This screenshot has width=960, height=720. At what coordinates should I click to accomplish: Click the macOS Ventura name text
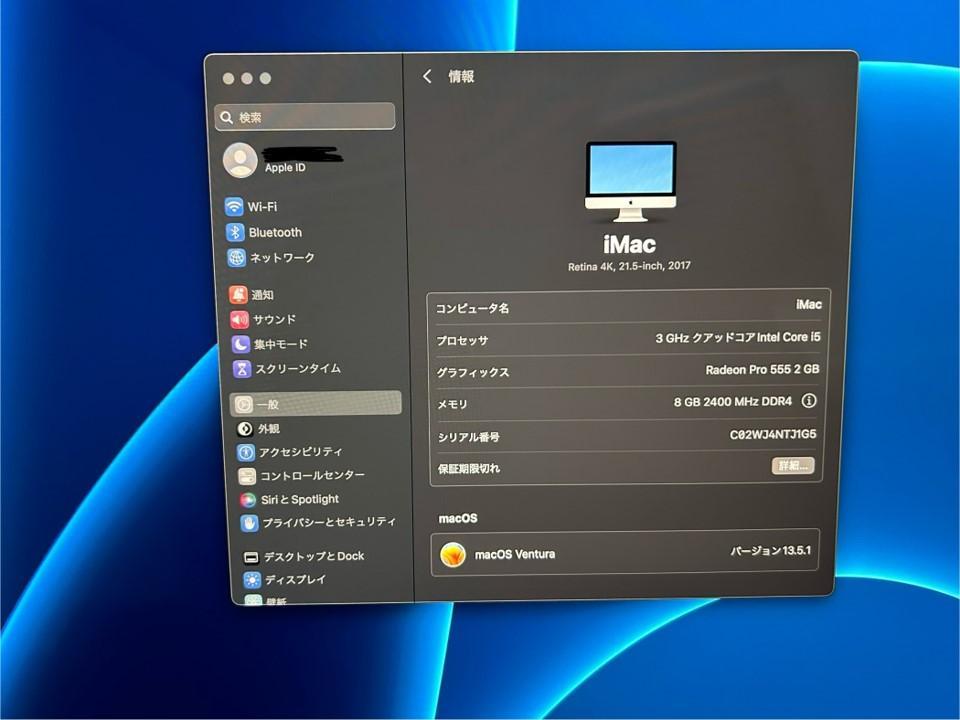(x=515, y=555)
